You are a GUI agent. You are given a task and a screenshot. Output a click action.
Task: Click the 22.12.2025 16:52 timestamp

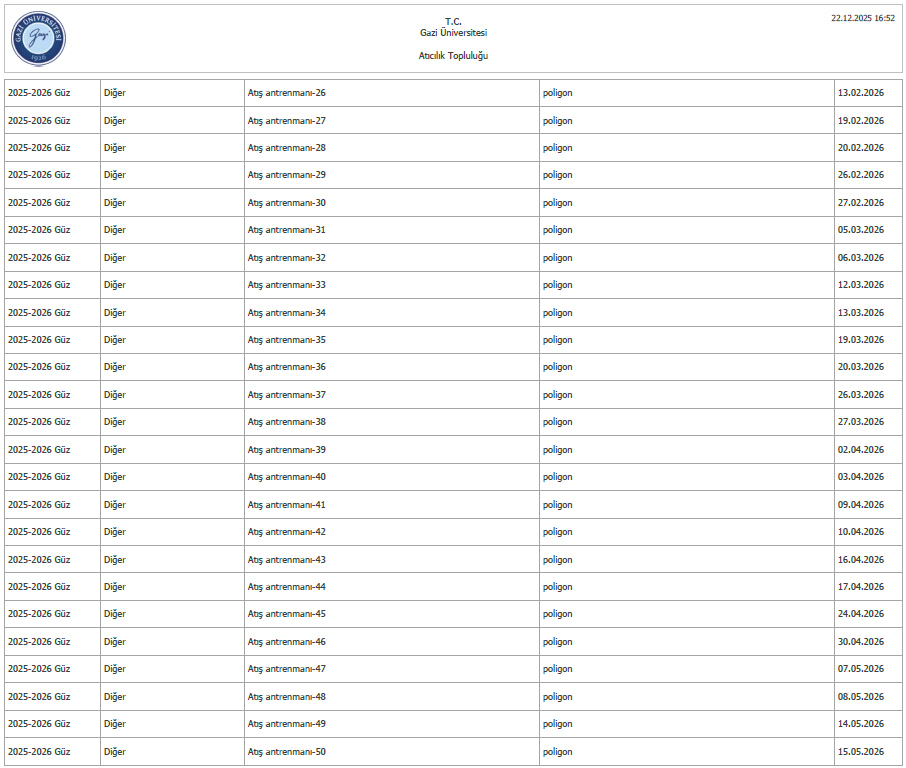tap(863, 18)
